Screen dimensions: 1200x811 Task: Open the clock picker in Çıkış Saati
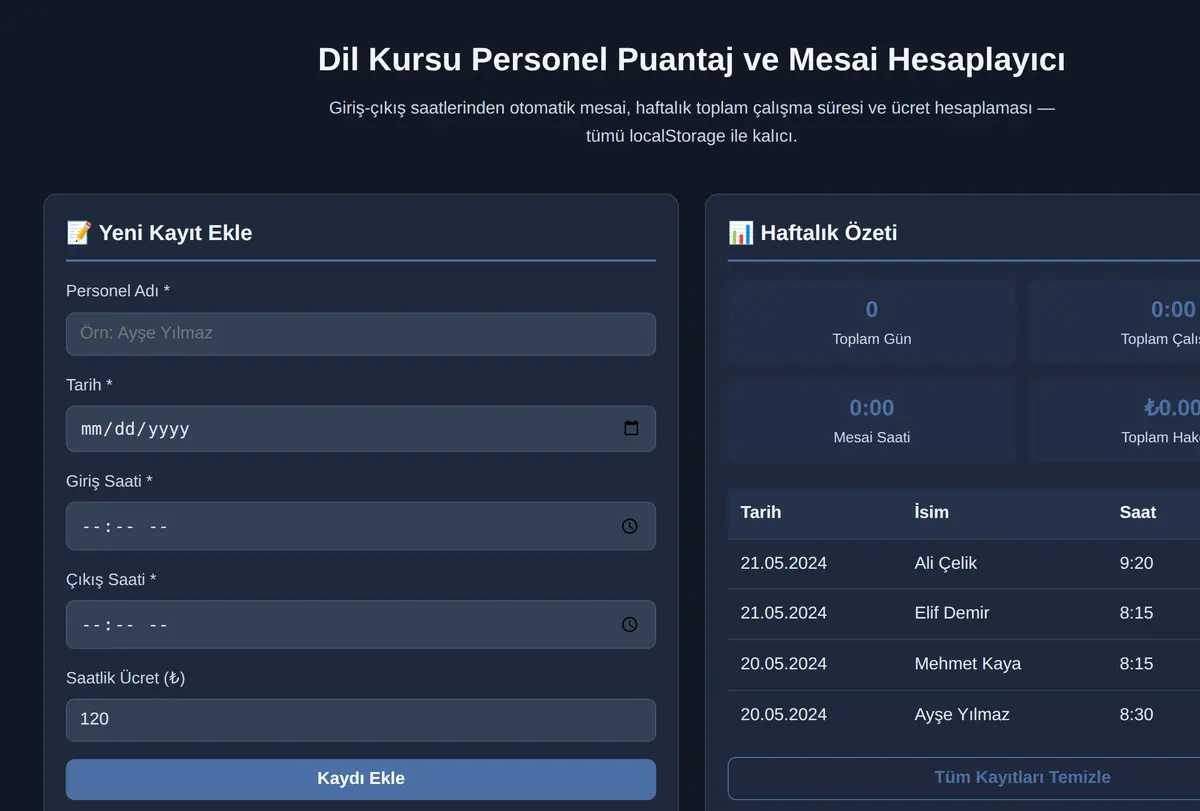pos(629,624)
